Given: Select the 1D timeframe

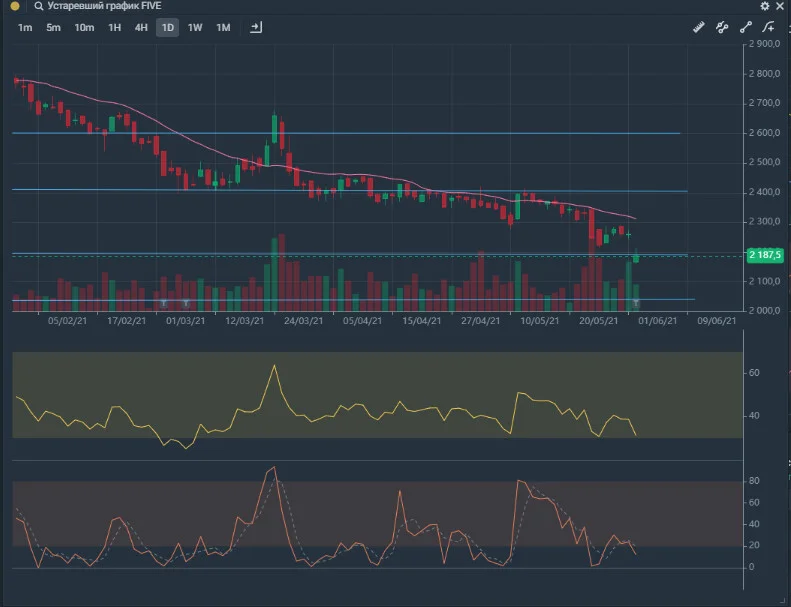Looking at the screenshot, I should coord(167,28).
